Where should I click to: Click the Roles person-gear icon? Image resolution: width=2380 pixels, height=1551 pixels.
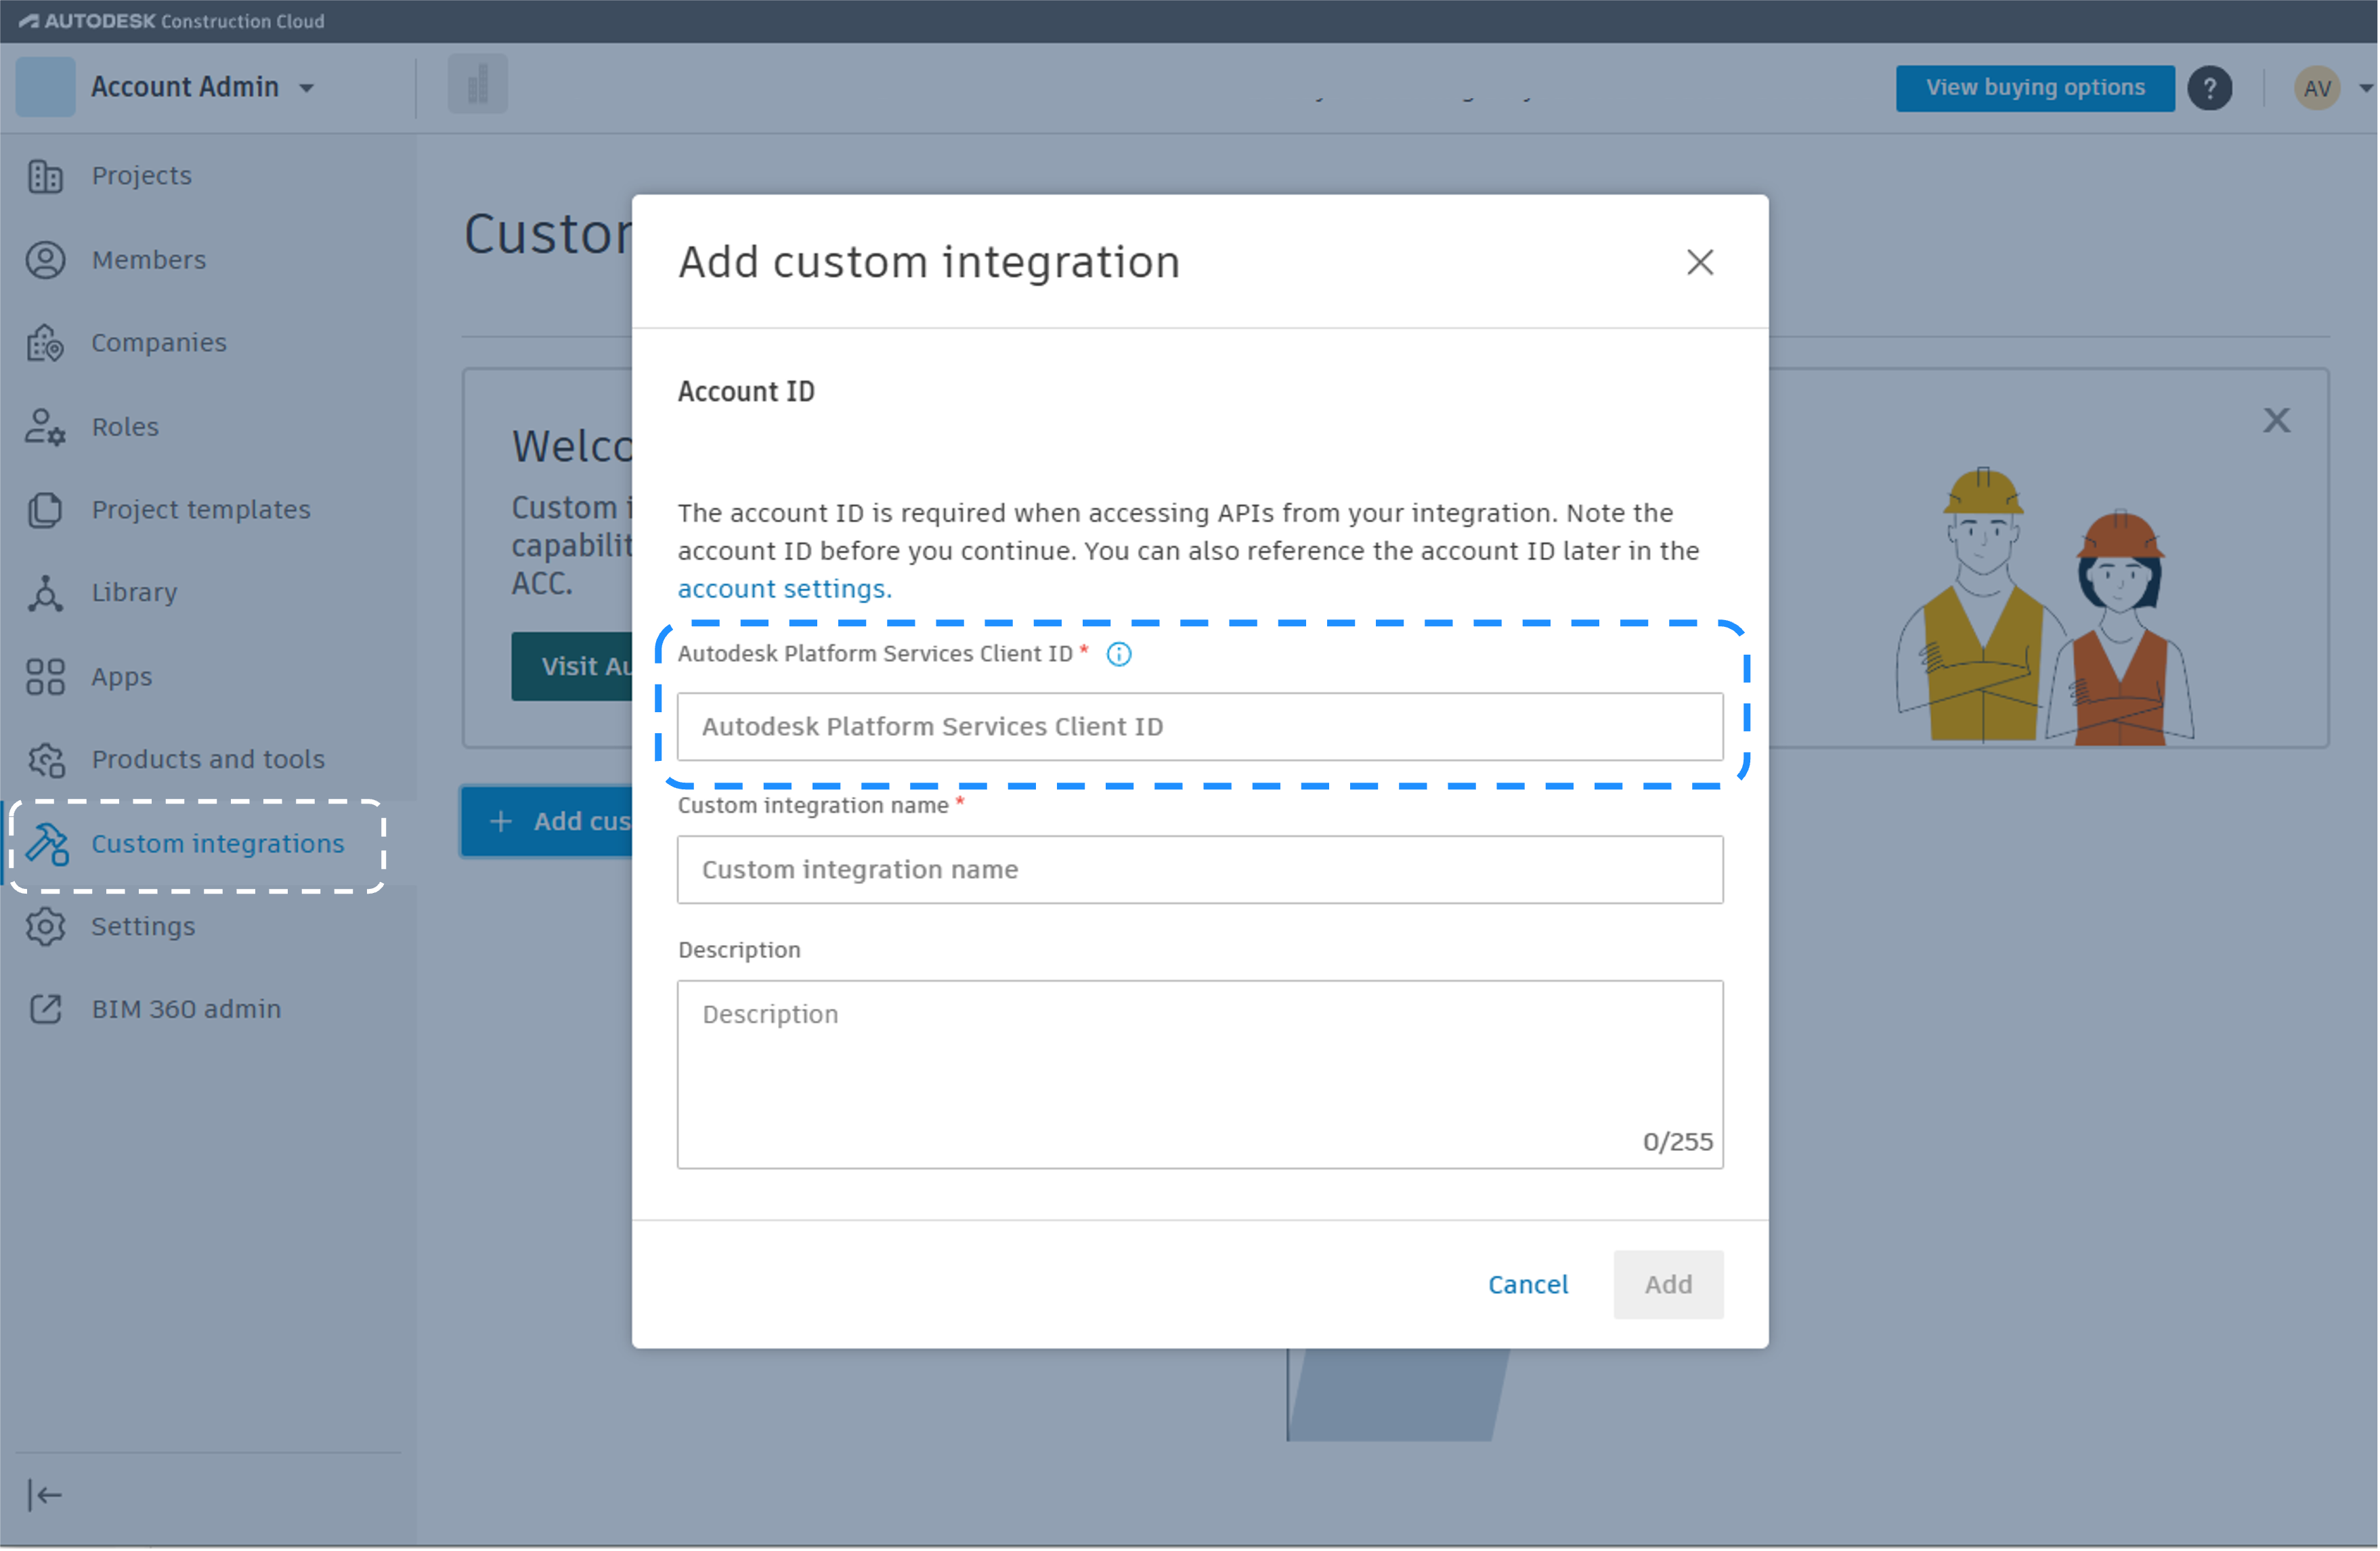coord(45,427)
